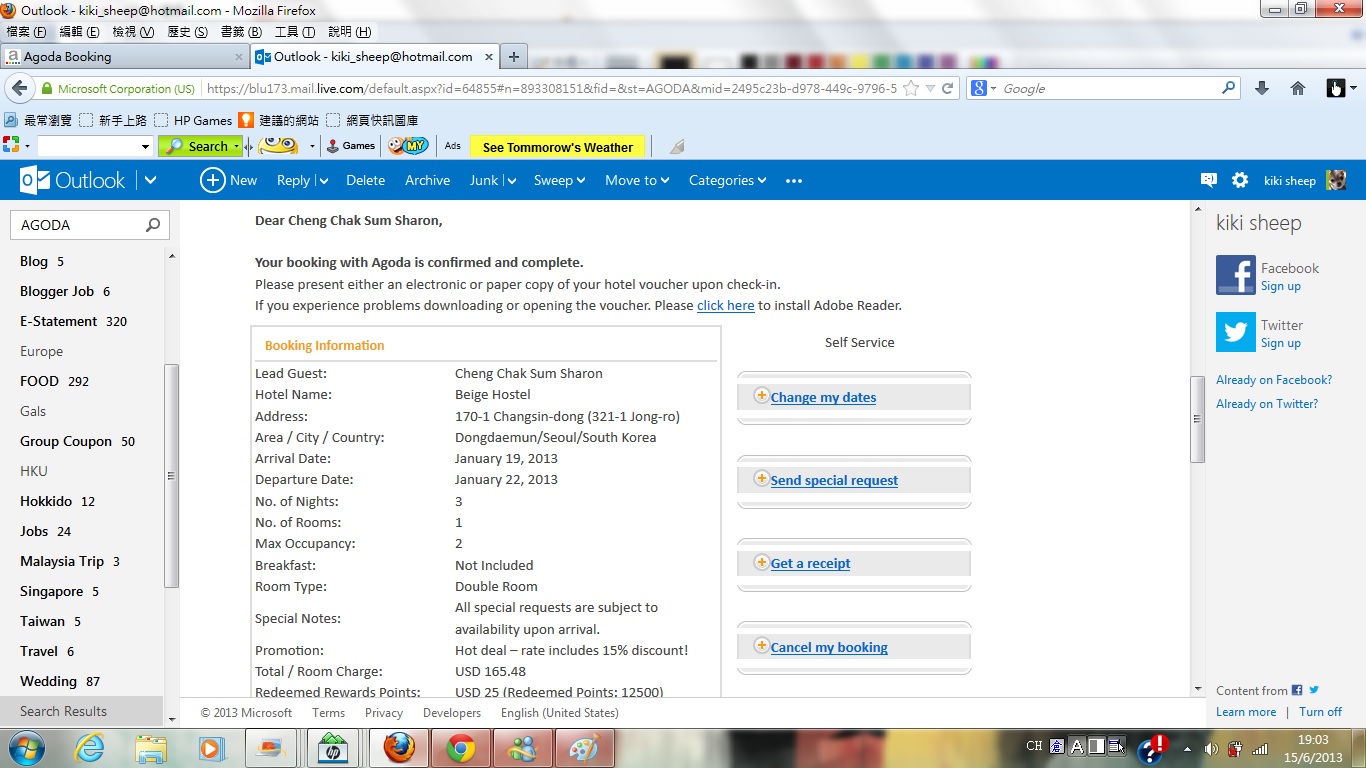The width and height of the screenshot is (1366, 768).
Task: Click Games toolbar icon
Action: [x=351, y=146]
